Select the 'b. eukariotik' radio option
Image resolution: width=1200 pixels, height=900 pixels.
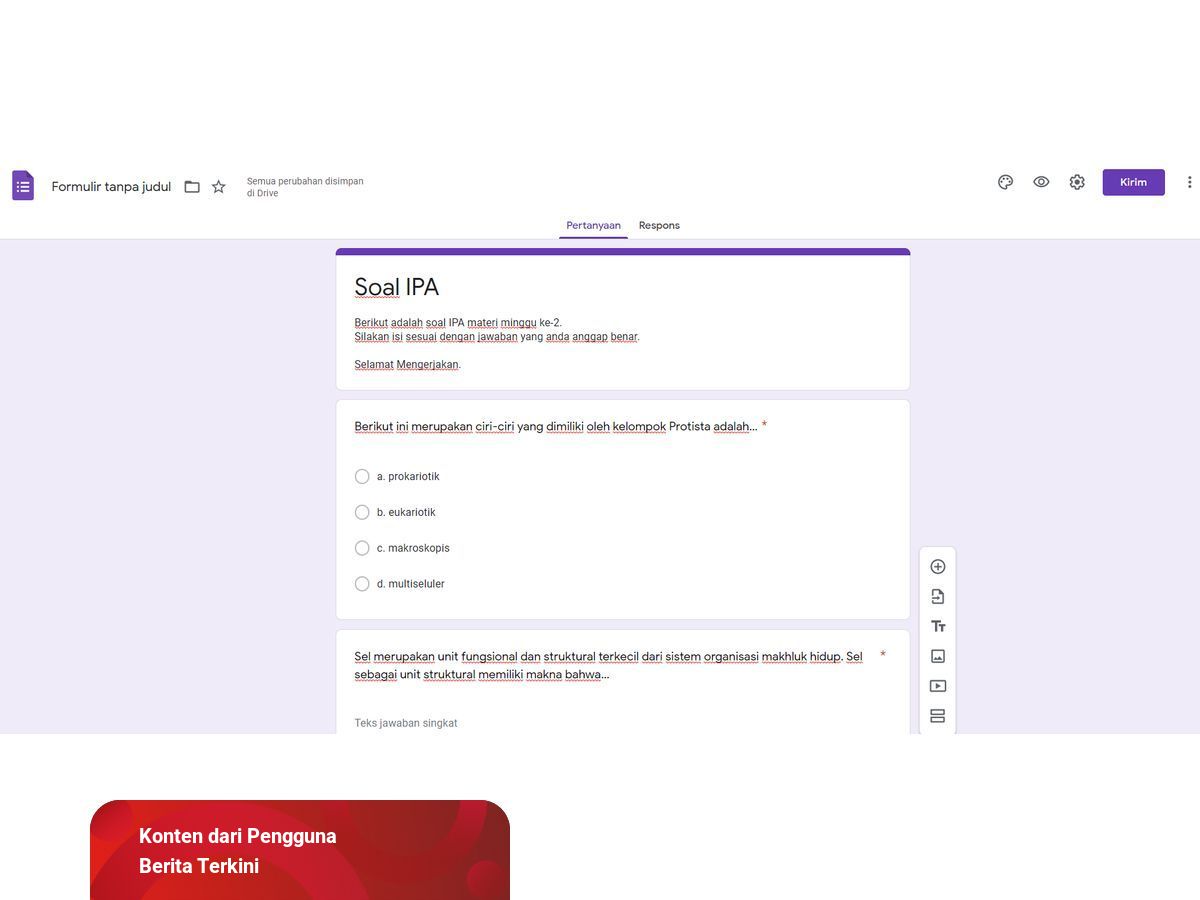pyautogui.click(x=362, y=513)
